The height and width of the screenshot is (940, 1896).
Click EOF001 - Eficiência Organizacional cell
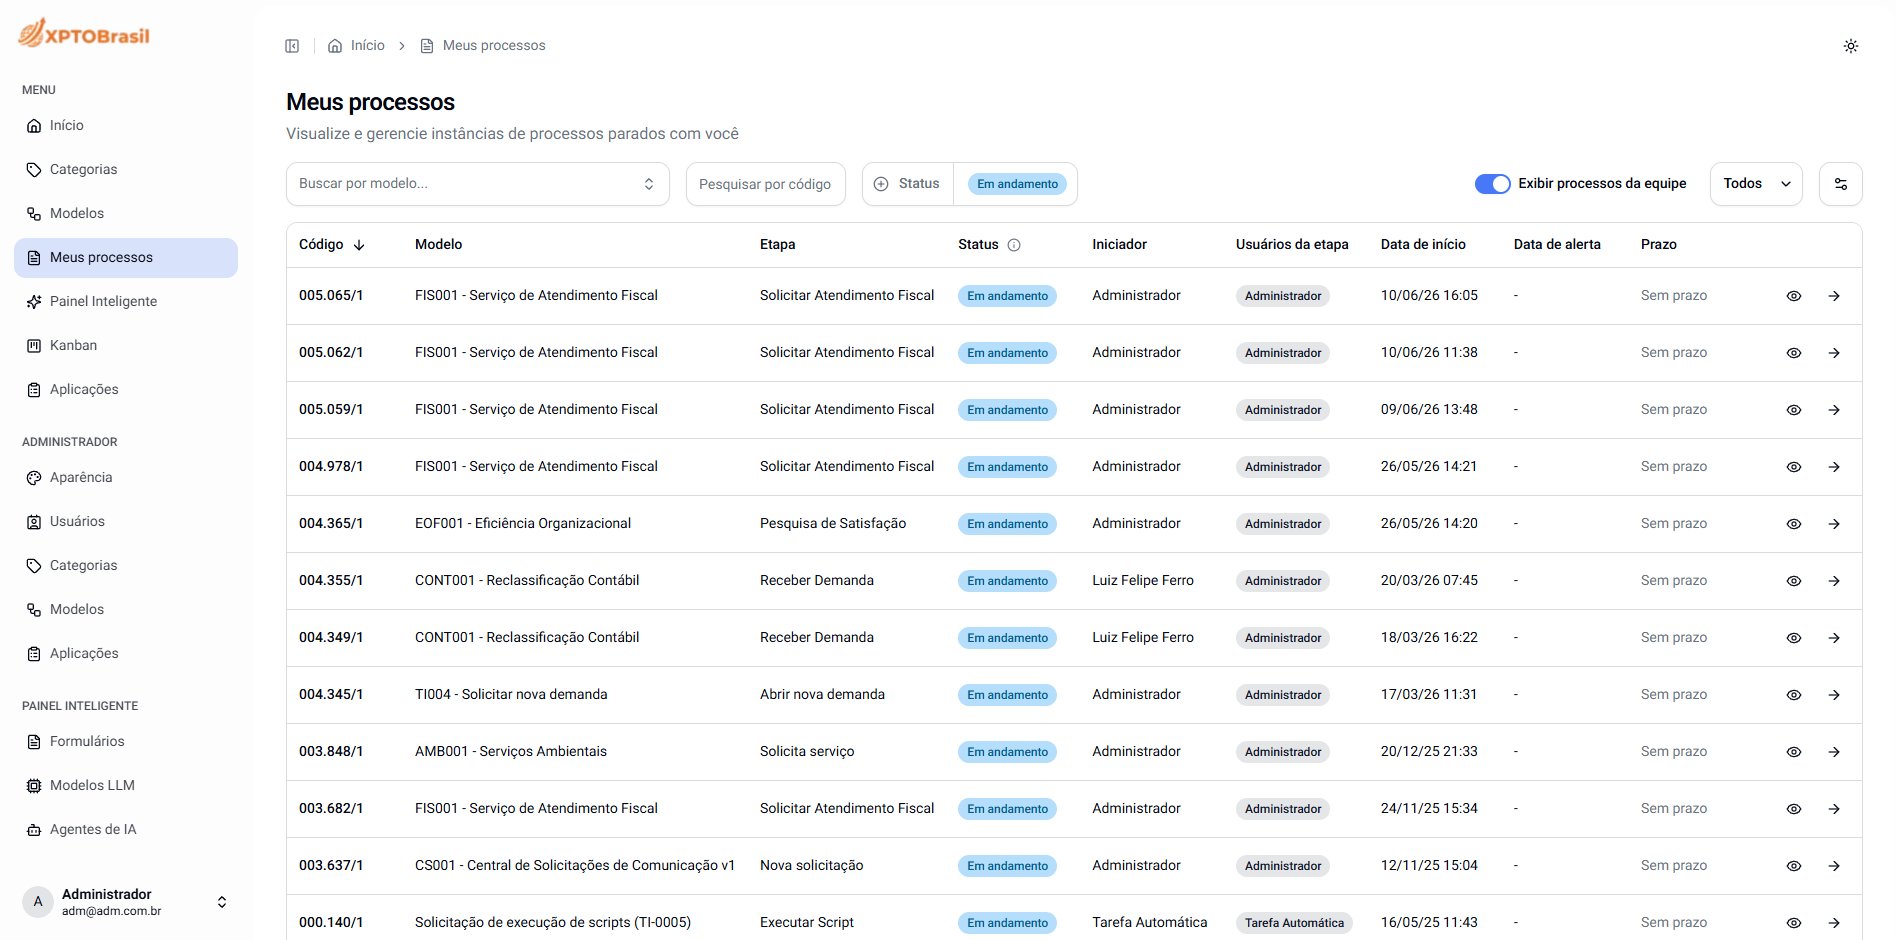[523, 524]
